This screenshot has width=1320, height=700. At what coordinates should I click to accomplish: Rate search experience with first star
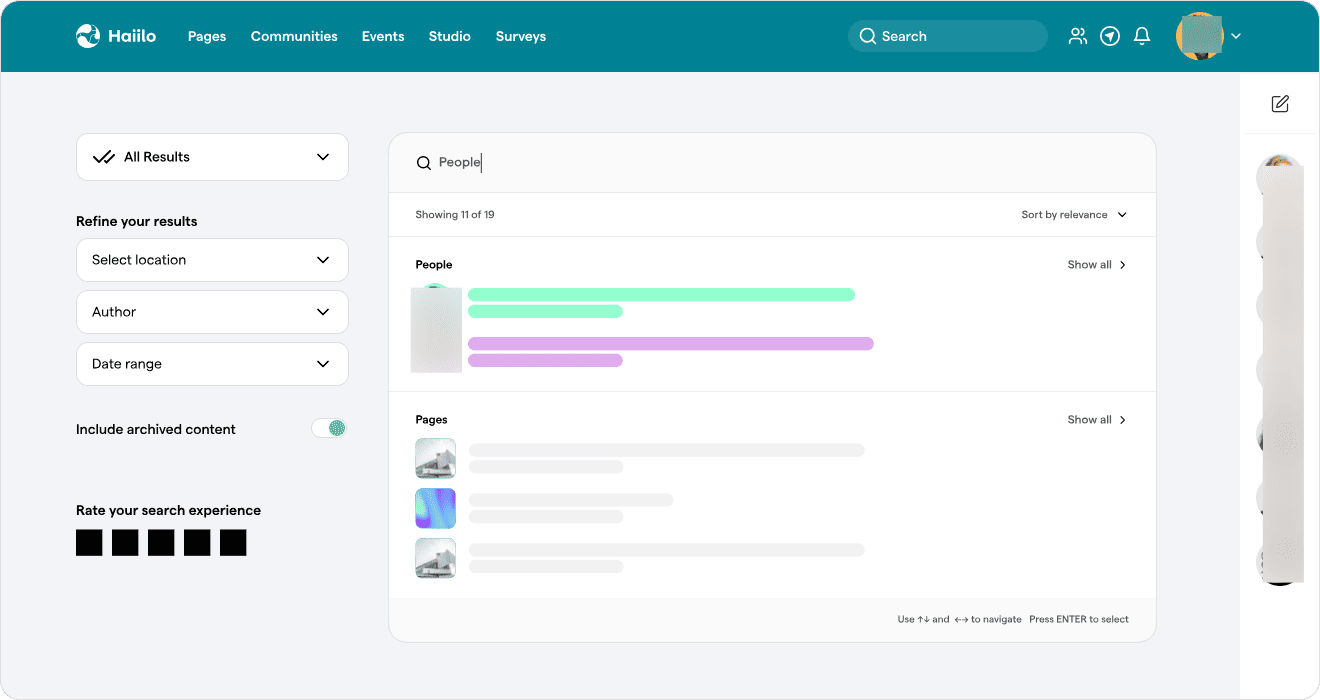pos(89,543)
